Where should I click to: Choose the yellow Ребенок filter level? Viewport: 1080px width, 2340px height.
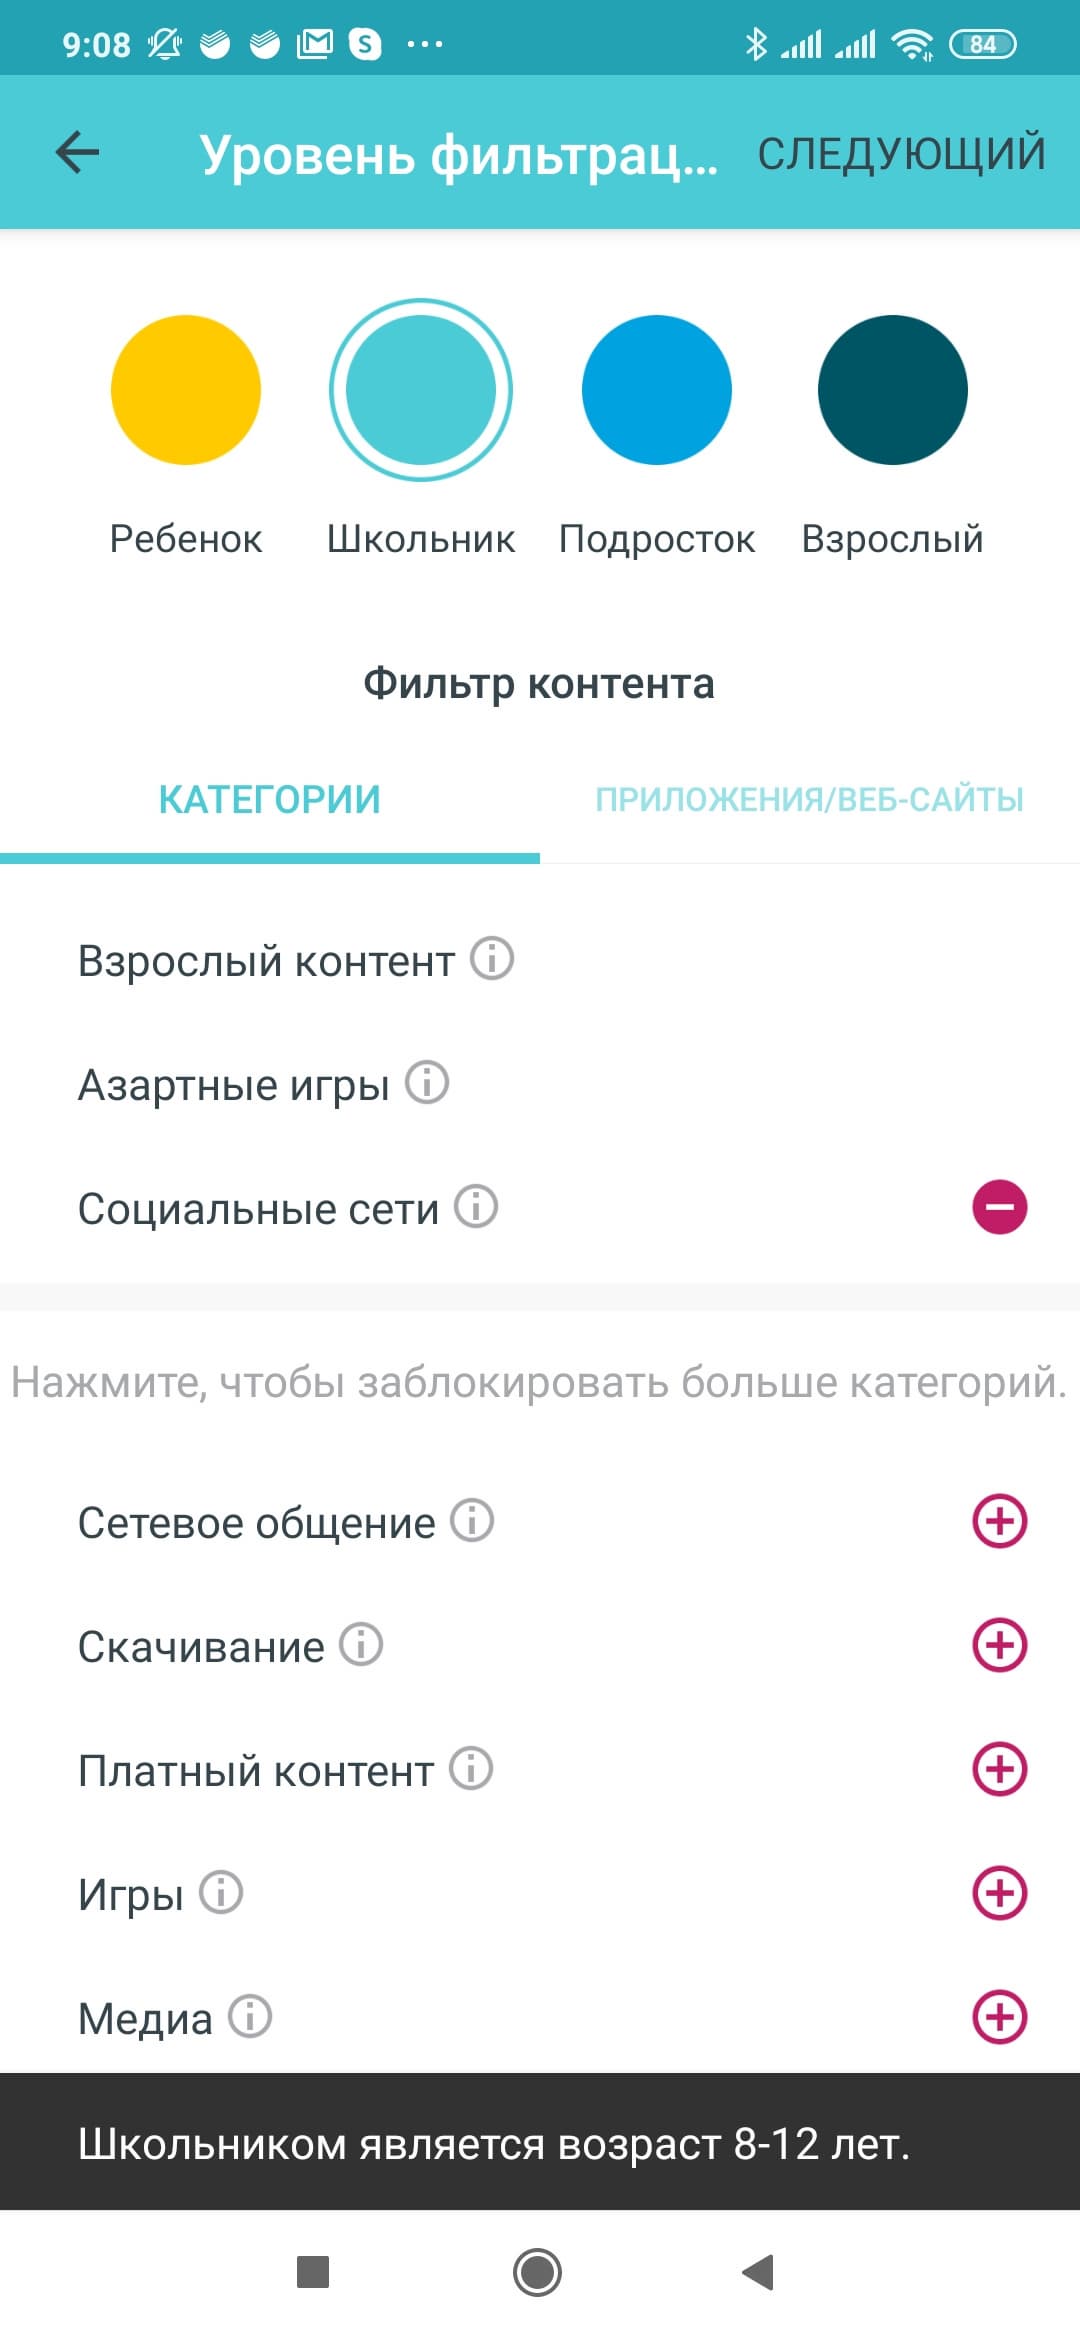tap(186, 390)
